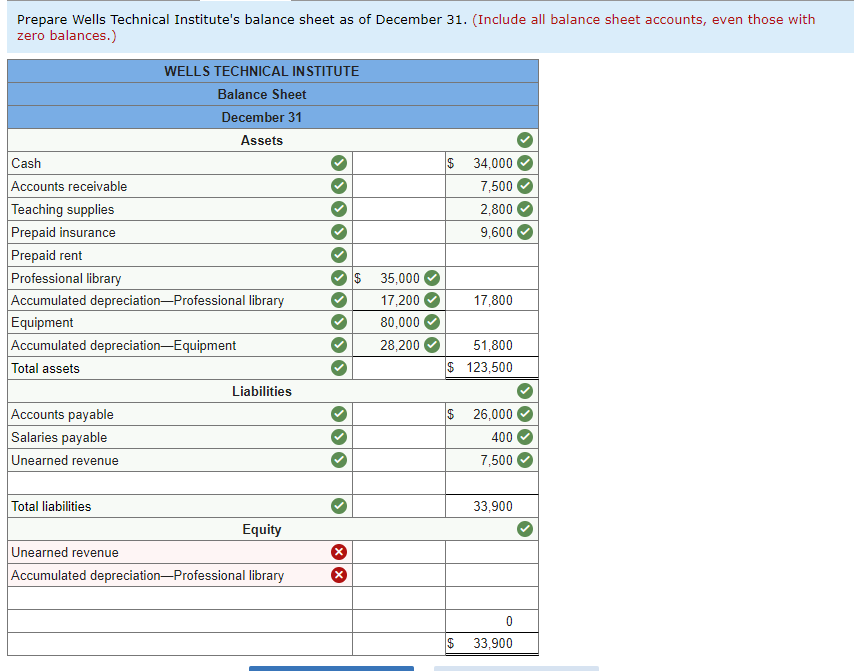Click the light gray button at the bottom
Screen dimensions: 854x671
coord(516,668)
